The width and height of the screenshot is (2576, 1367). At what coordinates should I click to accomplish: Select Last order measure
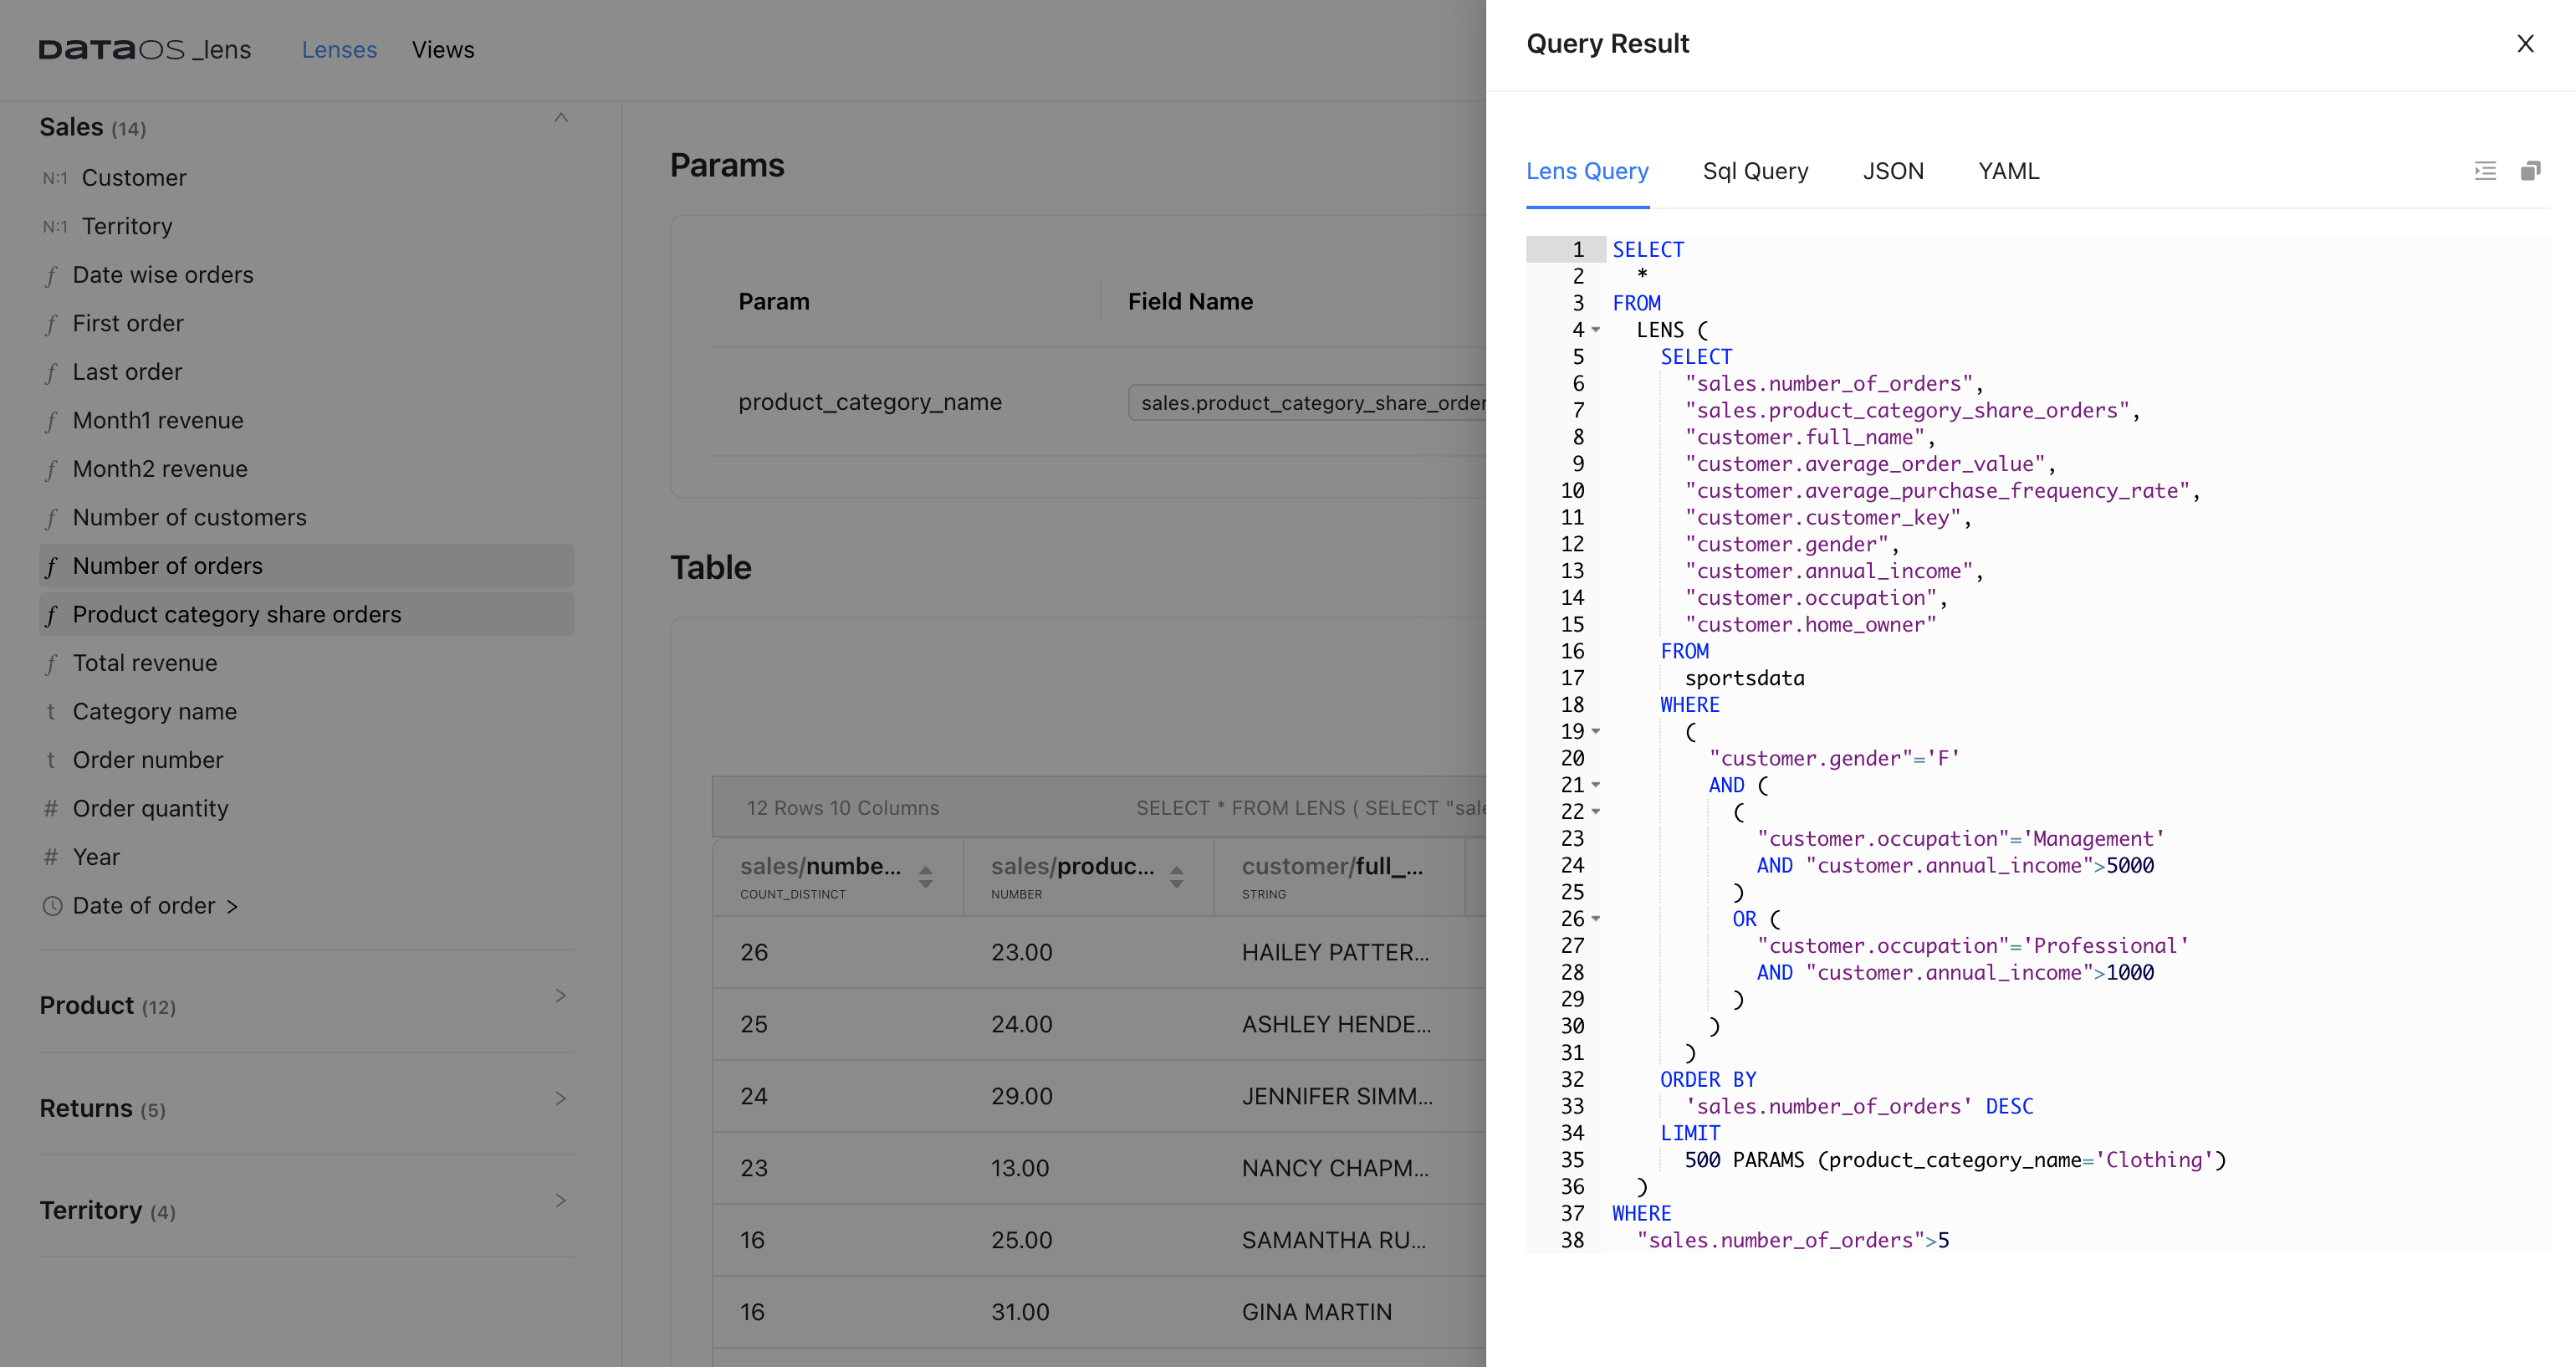pyautogui.click(x=306, y=372)
